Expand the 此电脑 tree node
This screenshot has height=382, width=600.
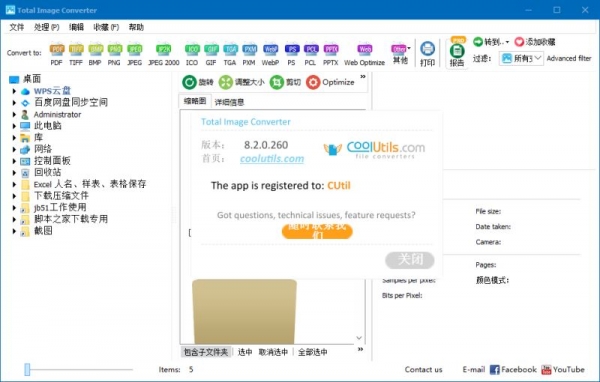click(14, 126)
